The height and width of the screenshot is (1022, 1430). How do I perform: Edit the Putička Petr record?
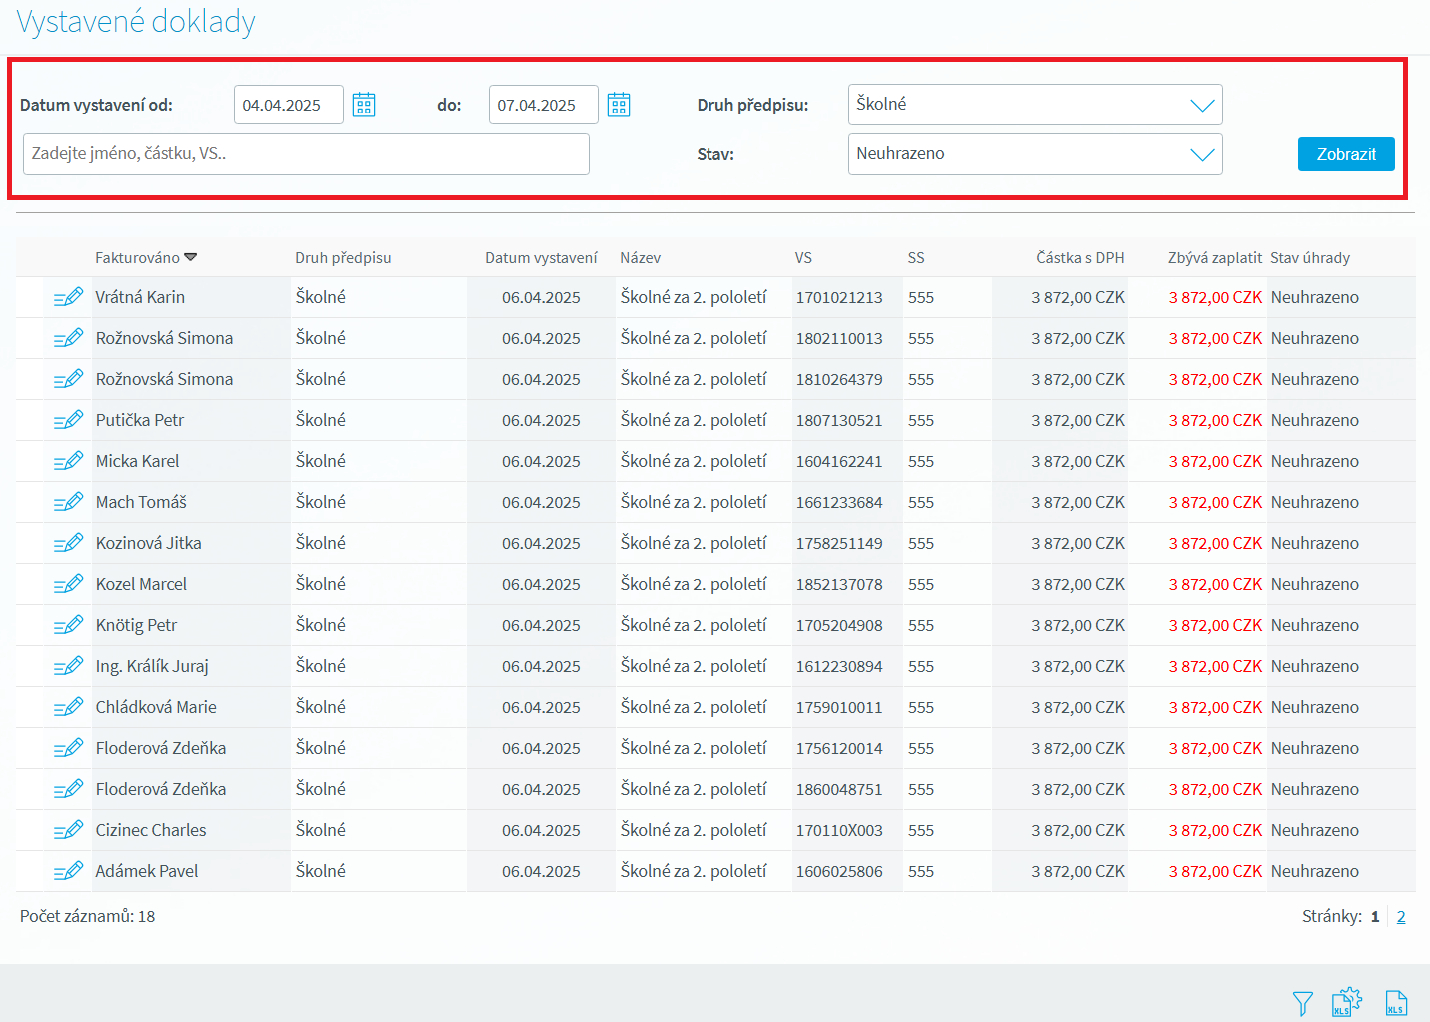pos(68,420)
